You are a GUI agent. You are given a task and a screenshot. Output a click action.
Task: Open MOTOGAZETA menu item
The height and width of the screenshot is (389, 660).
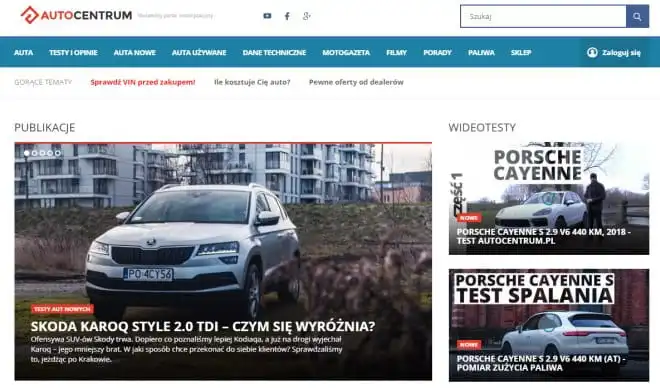(346, 53)
